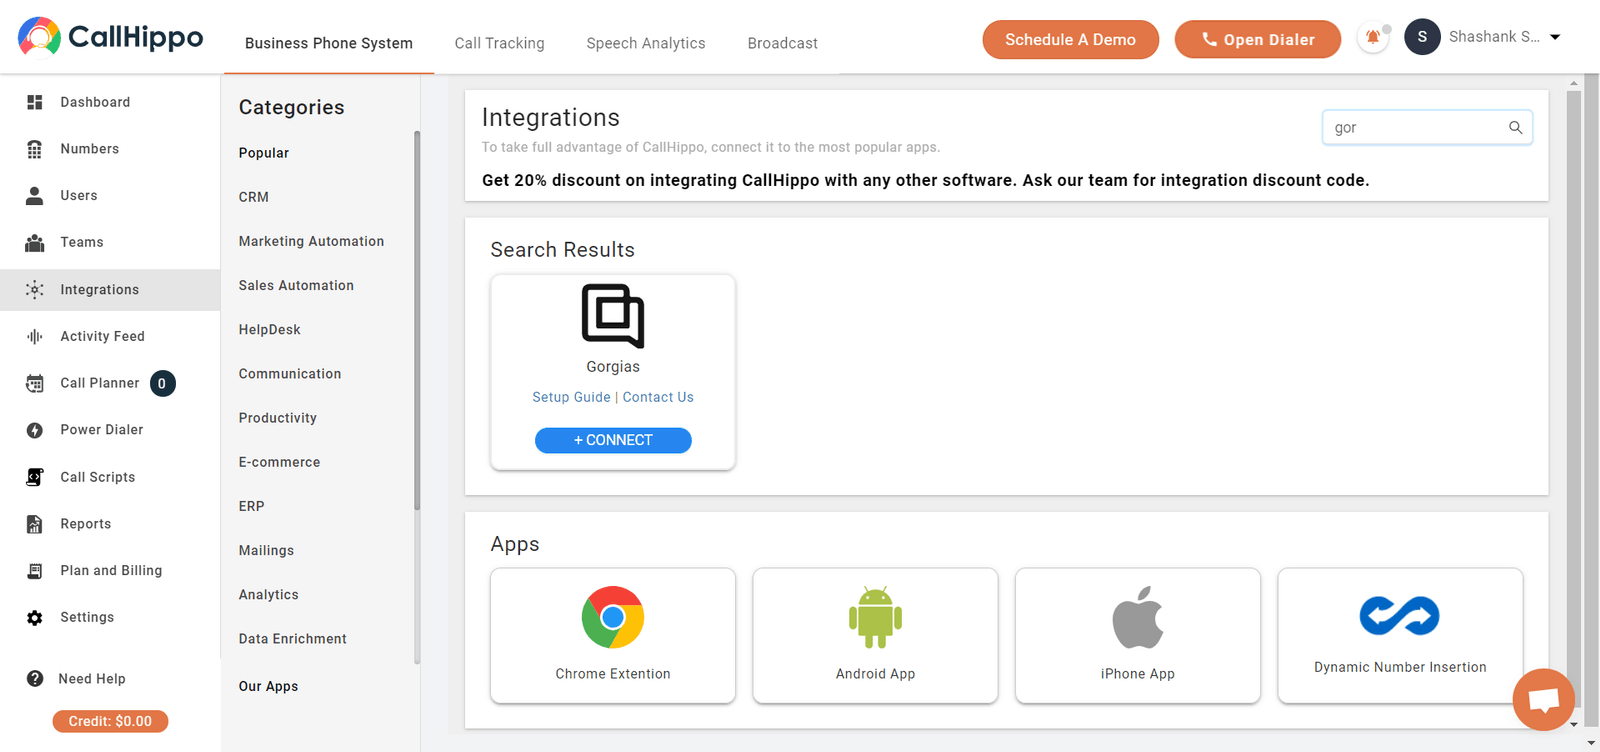Image resolution: width=1600 pixels, height=752 pixels.
Task: Click the user avatar S
Action: click(1422, 37)
